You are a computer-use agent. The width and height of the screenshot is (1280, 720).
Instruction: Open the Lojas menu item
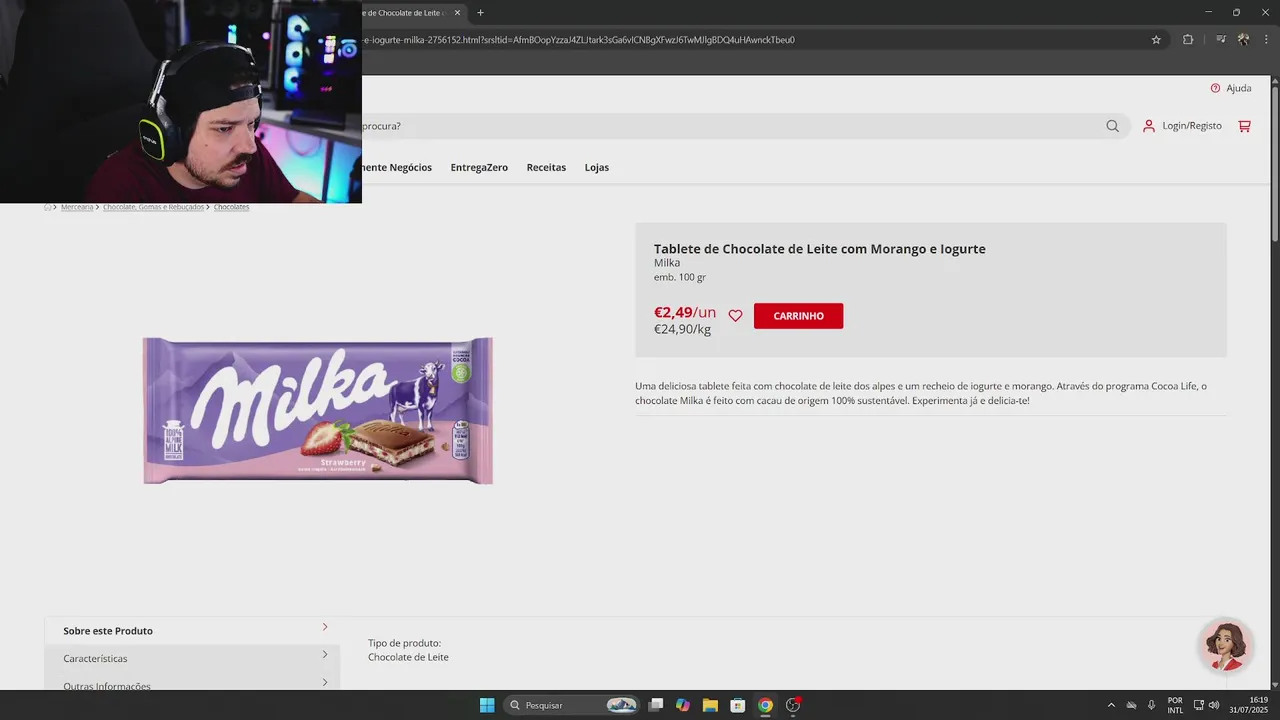[597, 168]
